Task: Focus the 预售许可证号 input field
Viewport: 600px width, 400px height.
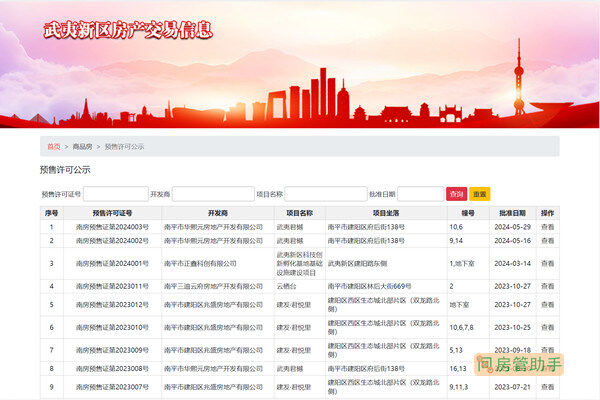Action: pyautogui.click(x=116, y=194)
